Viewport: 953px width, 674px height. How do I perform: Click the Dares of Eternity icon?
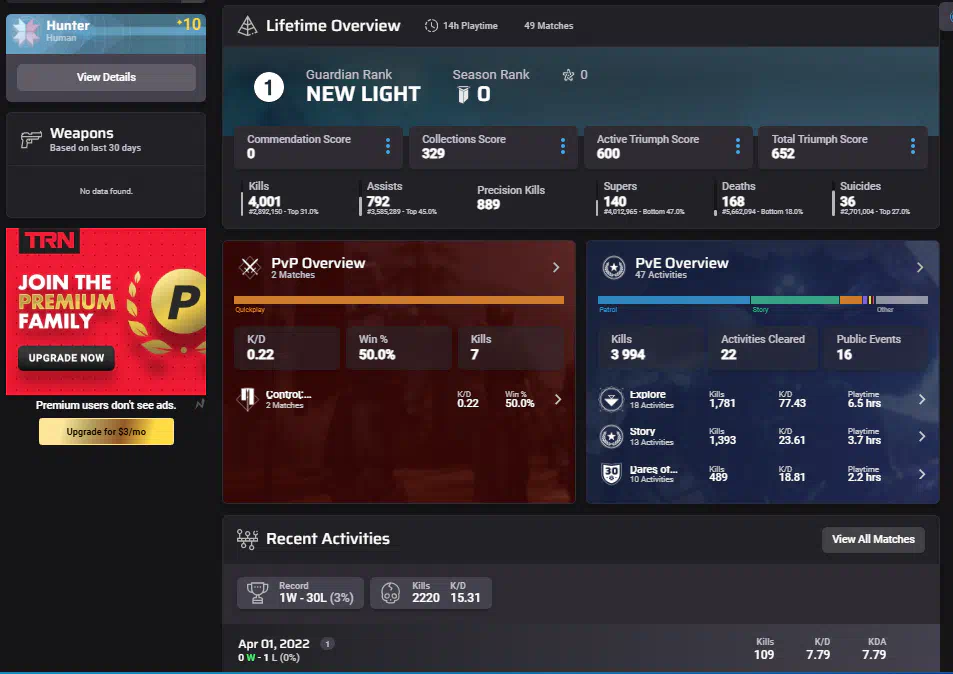click(610, 474)
